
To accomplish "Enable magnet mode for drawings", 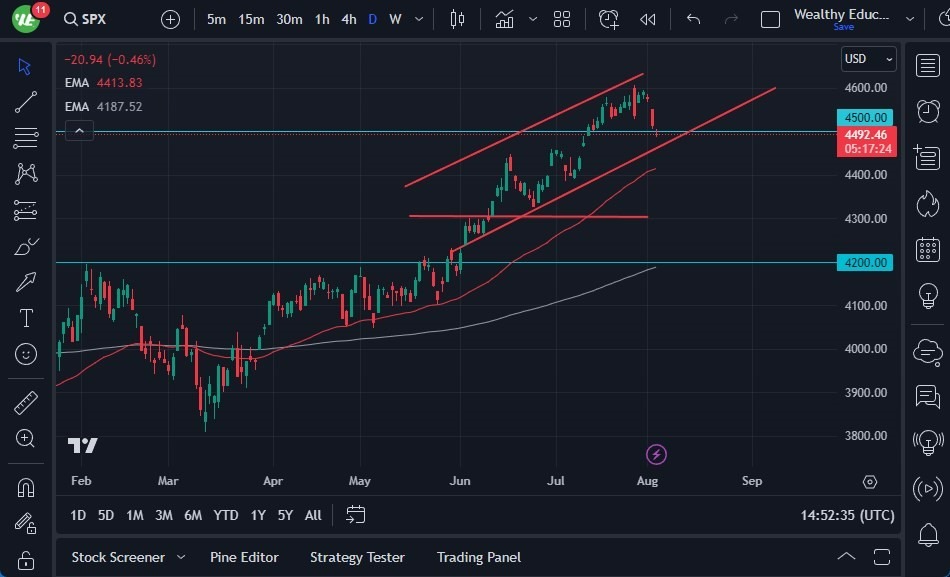I will tap(25, 486).
